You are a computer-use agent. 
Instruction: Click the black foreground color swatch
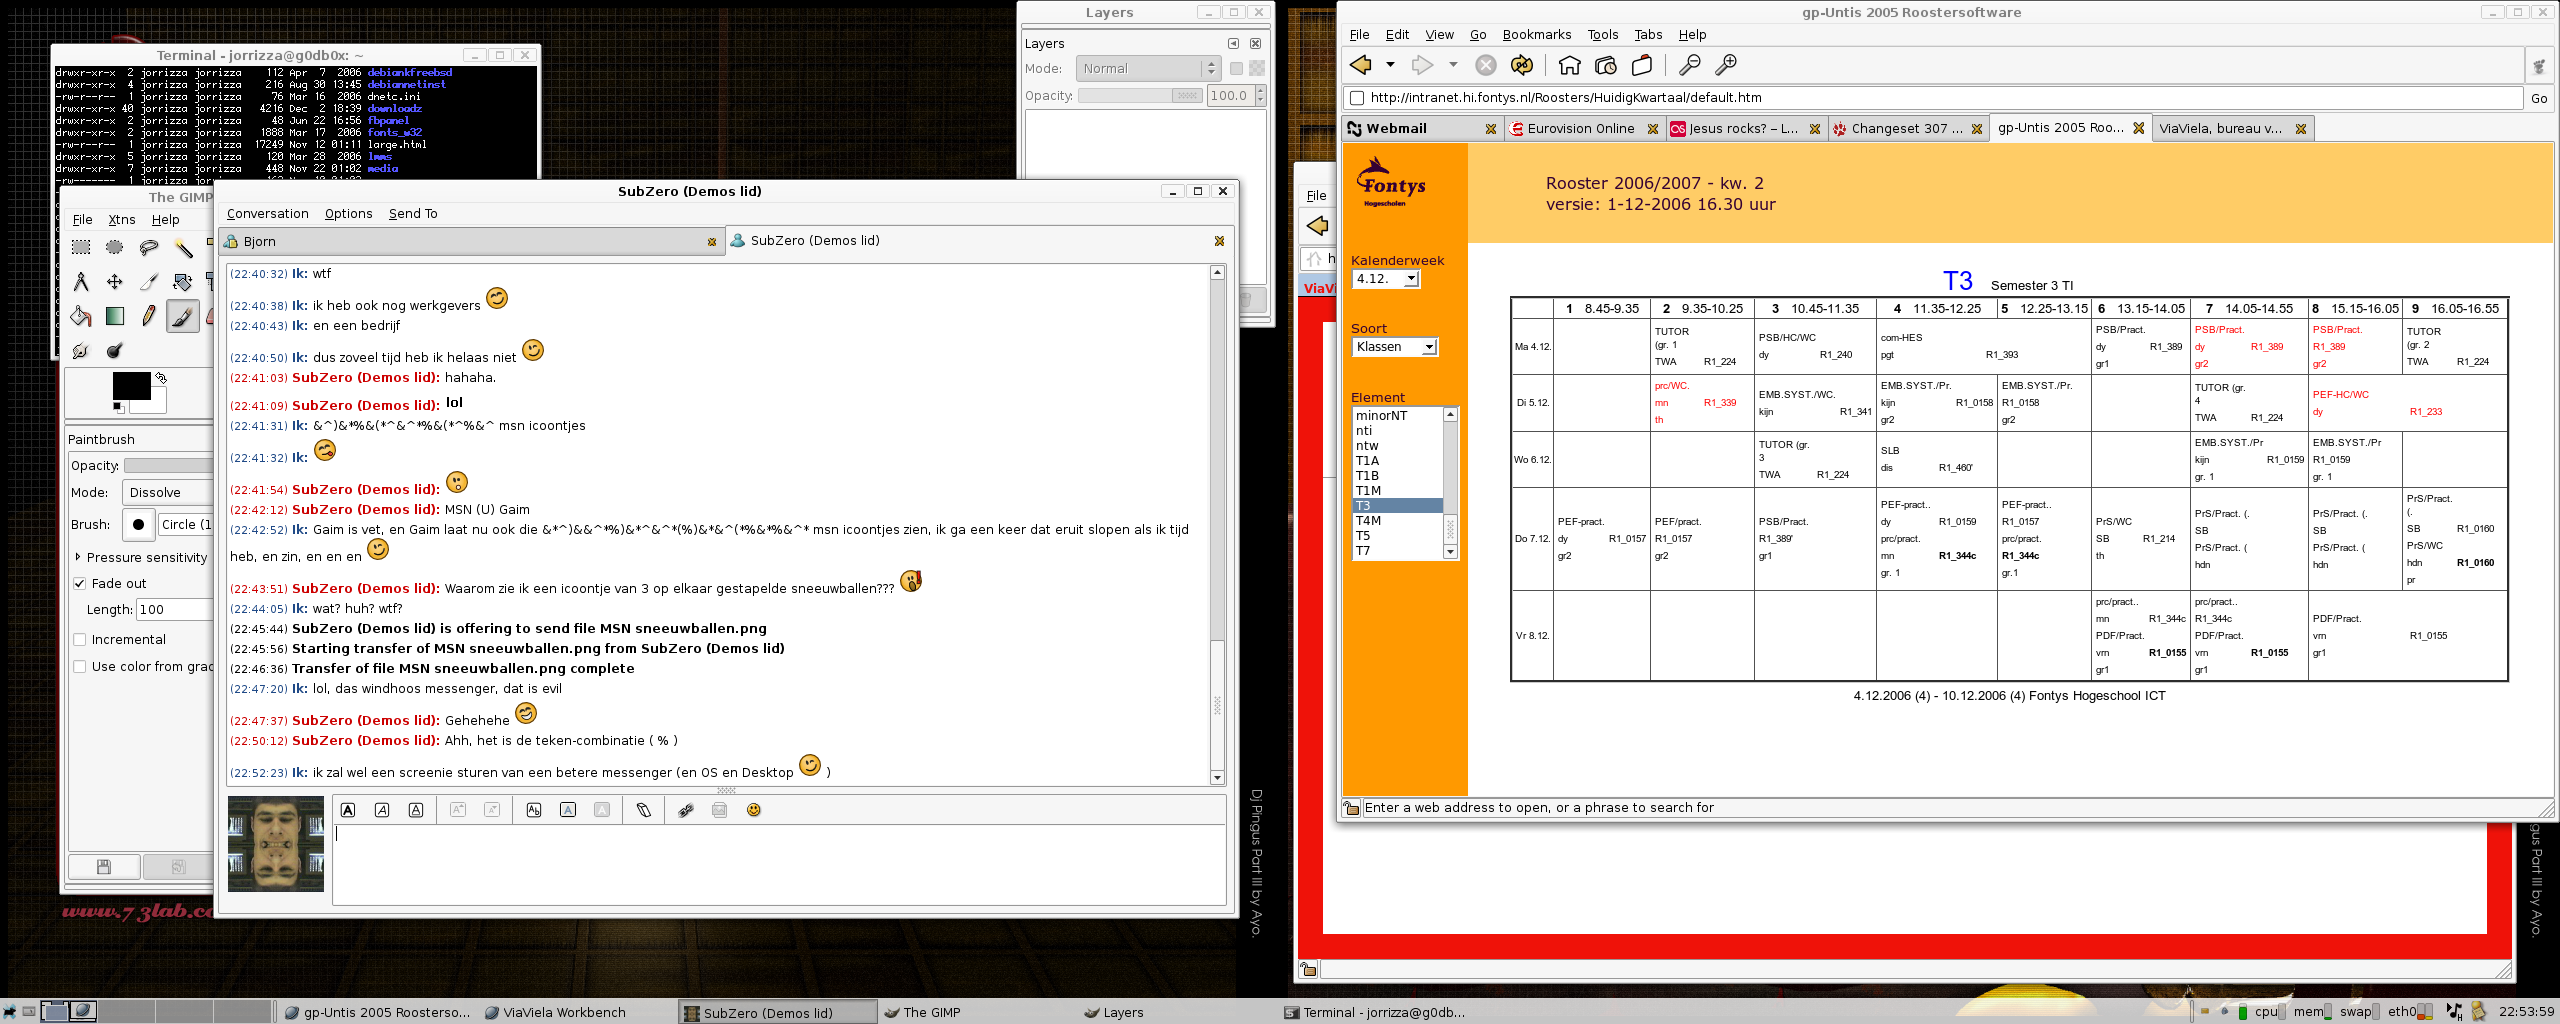(131, 385)
